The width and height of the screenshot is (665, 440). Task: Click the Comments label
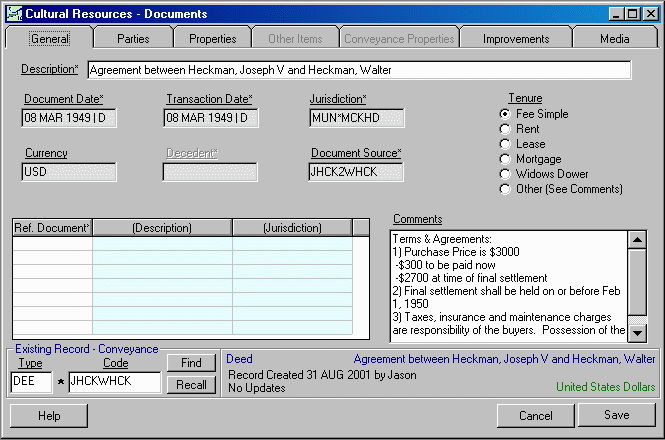(x=418, y=219)
